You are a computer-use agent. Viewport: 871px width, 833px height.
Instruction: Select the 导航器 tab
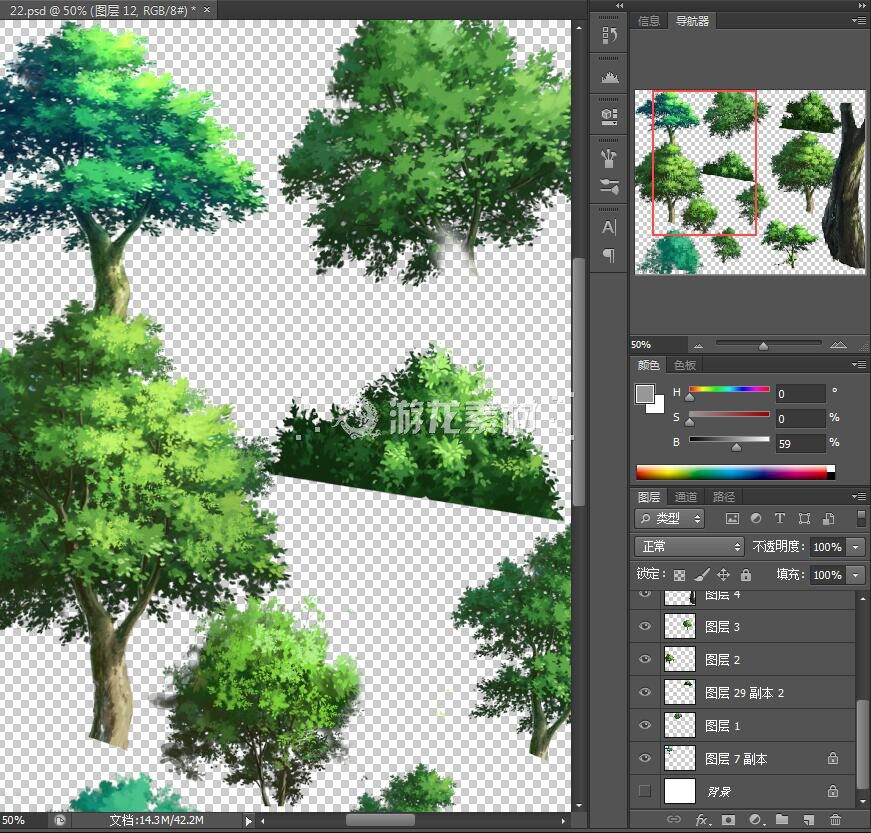(692, 21)
